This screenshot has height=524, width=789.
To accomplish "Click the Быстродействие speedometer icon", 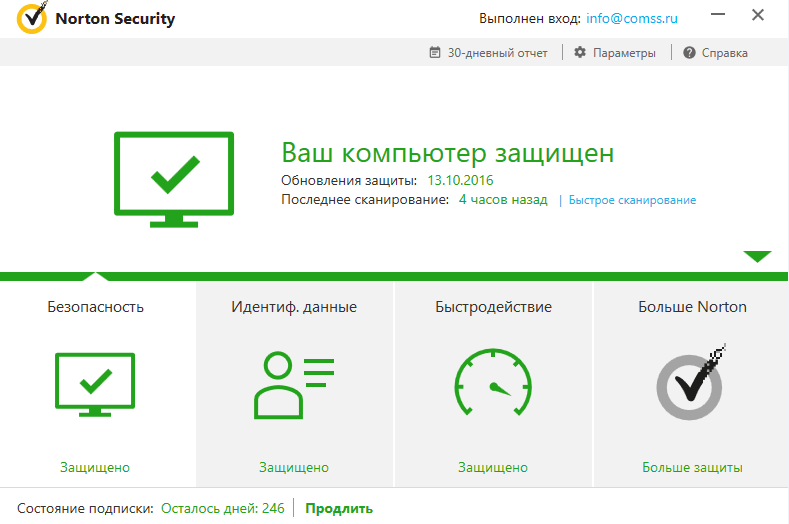I will pyautogui.click(x=493, y=382).
